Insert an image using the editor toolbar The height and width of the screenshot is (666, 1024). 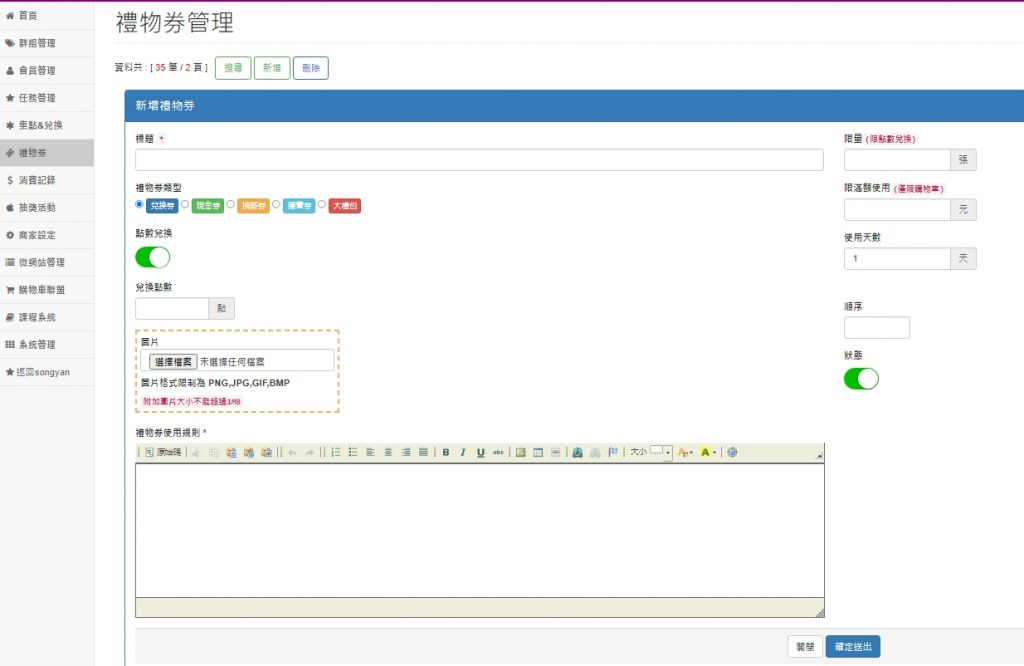(x=521, y=453)
